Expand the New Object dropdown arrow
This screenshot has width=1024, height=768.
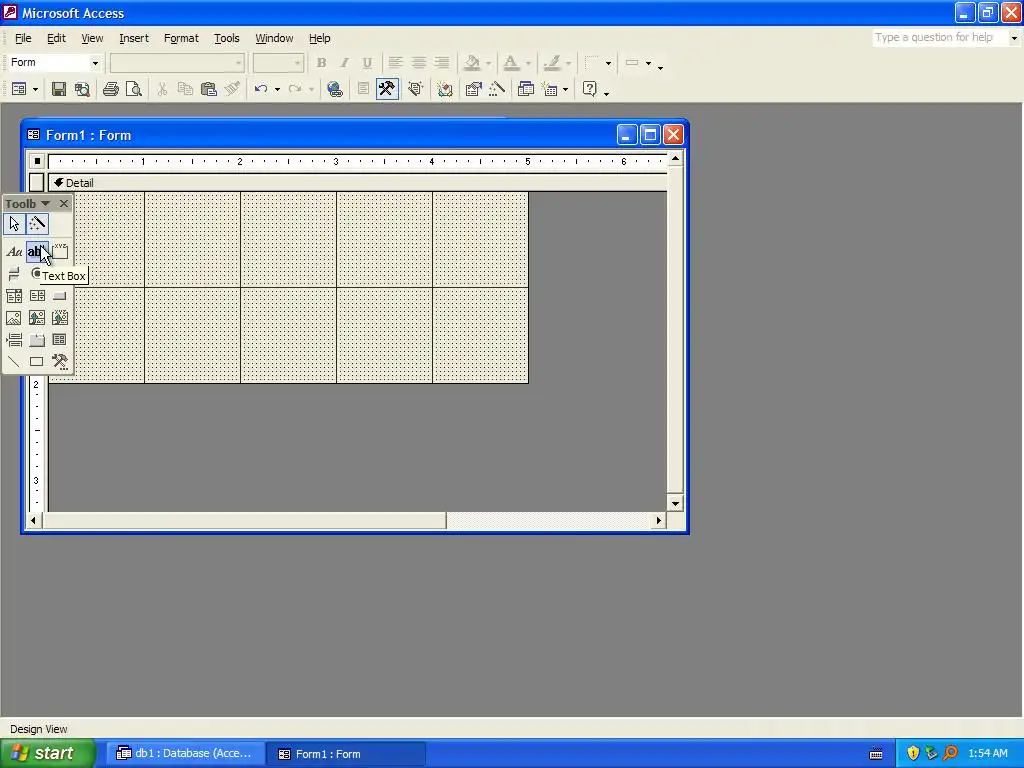click(x=565, y=89)
